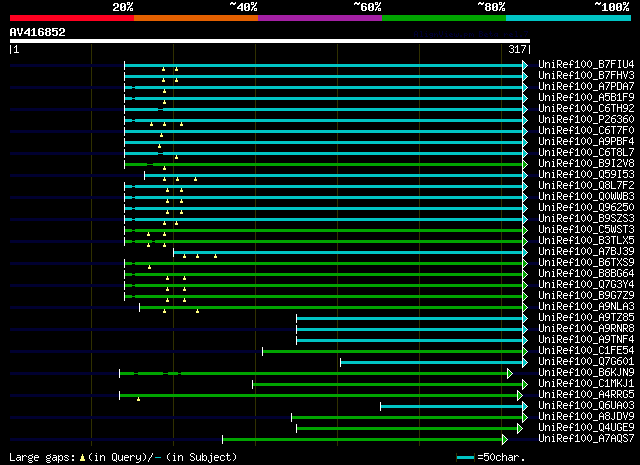The height and width of the screenshot is (465, 640).
Task: Select the UniRef100_C6T8L7 label
Action: 586,153
